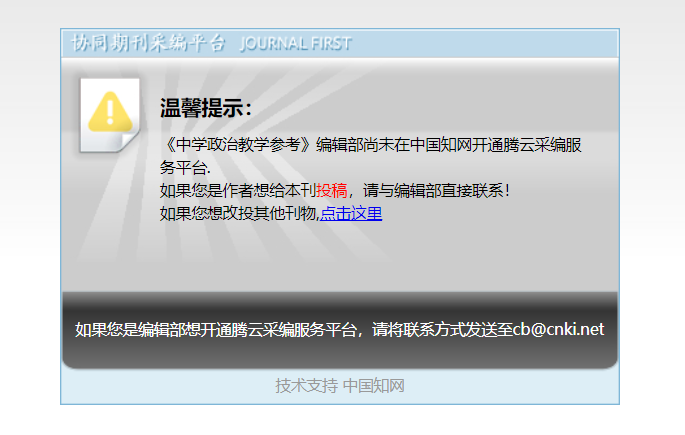Click the 技术支持 中国知网 footer text
The height and width of the screenshot is (435, 685).
pos(340,386)
